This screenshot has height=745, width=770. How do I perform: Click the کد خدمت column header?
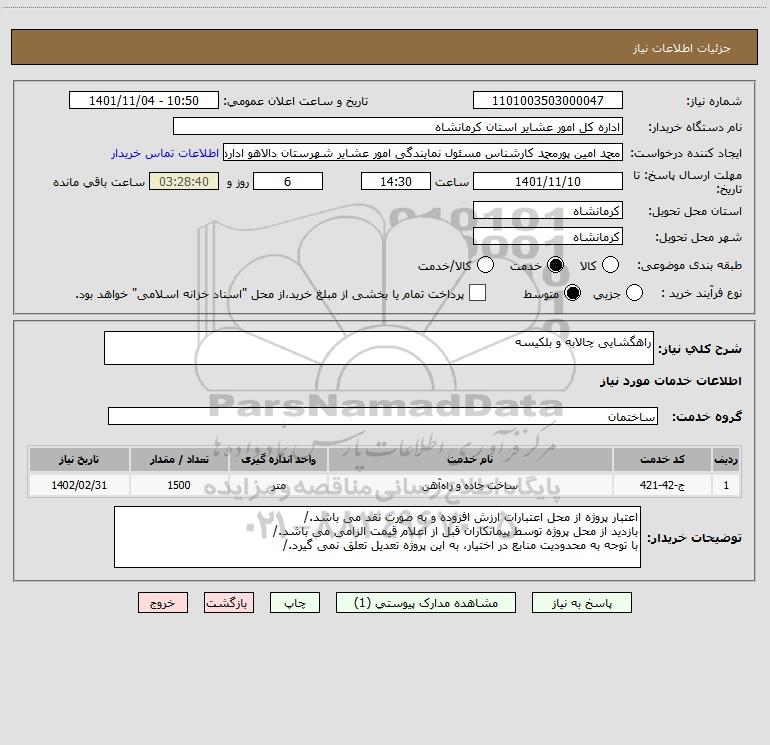[662, 459]
